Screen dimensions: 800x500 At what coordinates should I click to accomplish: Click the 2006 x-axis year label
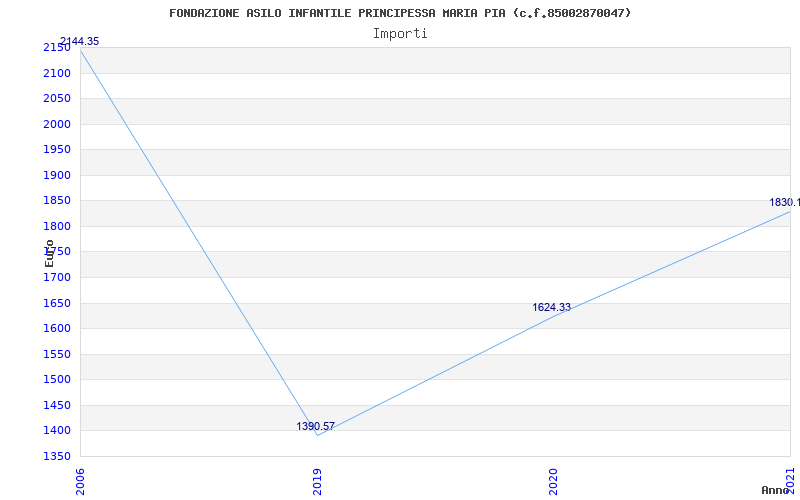[80, 482]
